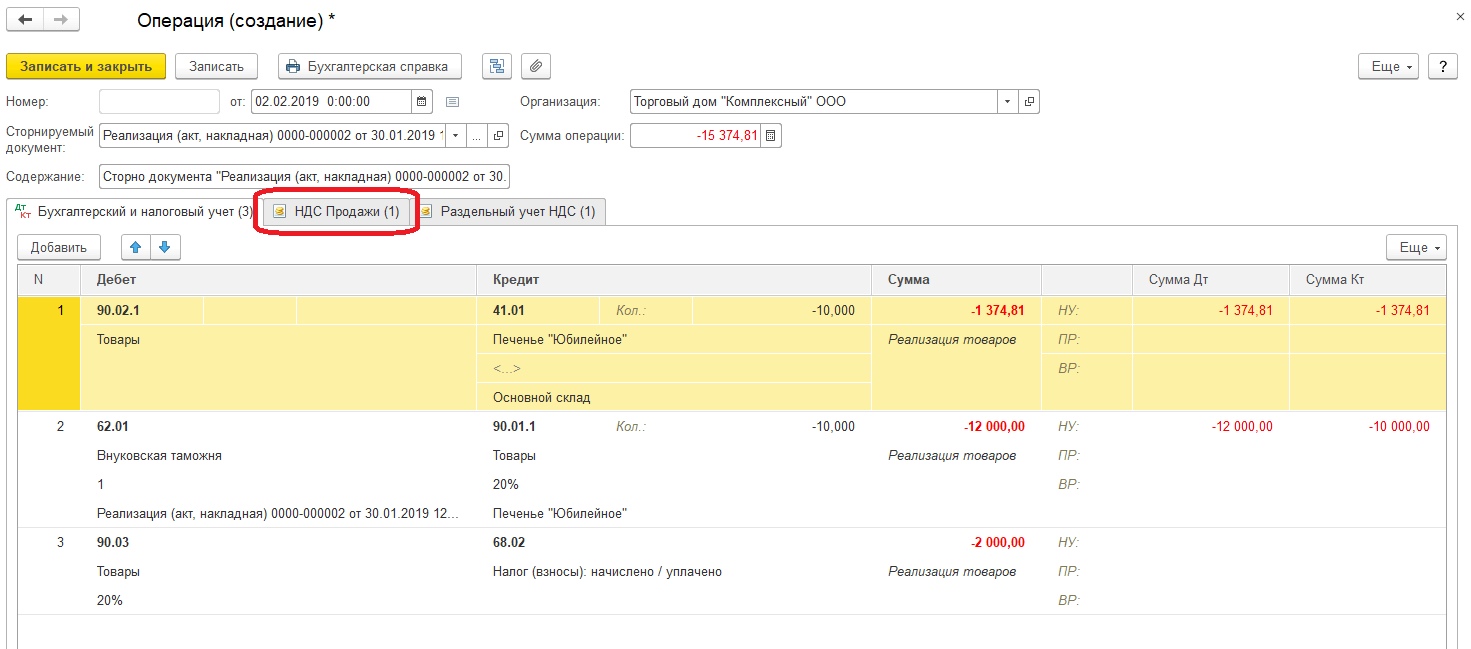
Task: Add a new entry with Добавить
Action: coord(59,247)
